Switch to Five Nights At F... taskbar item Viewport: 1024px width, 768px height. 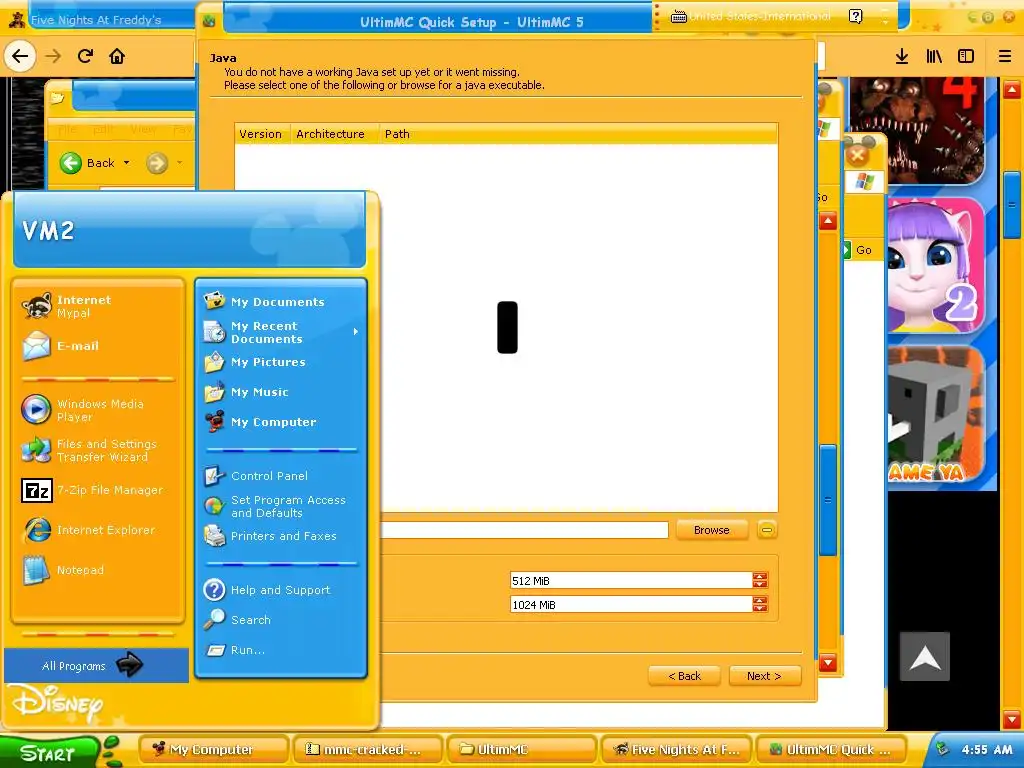tap(676, 750)
